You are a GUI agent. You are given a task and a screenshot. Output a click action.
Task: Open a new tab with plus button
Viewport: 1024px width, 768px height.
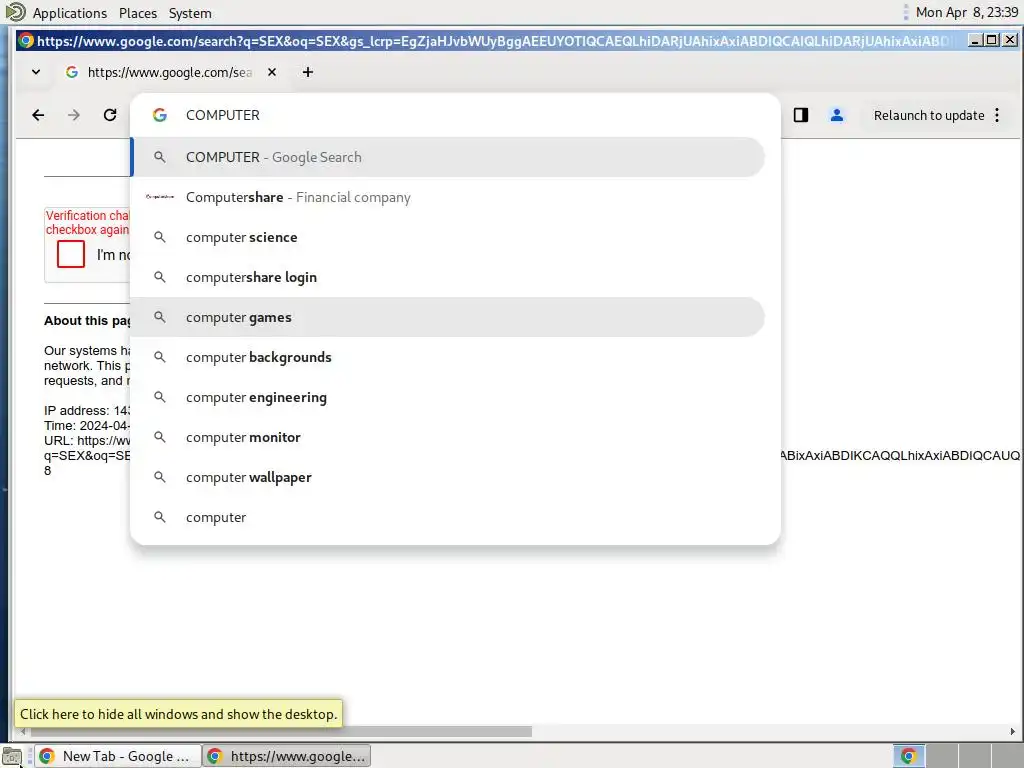pyautogui.click(x=308, y=72)
